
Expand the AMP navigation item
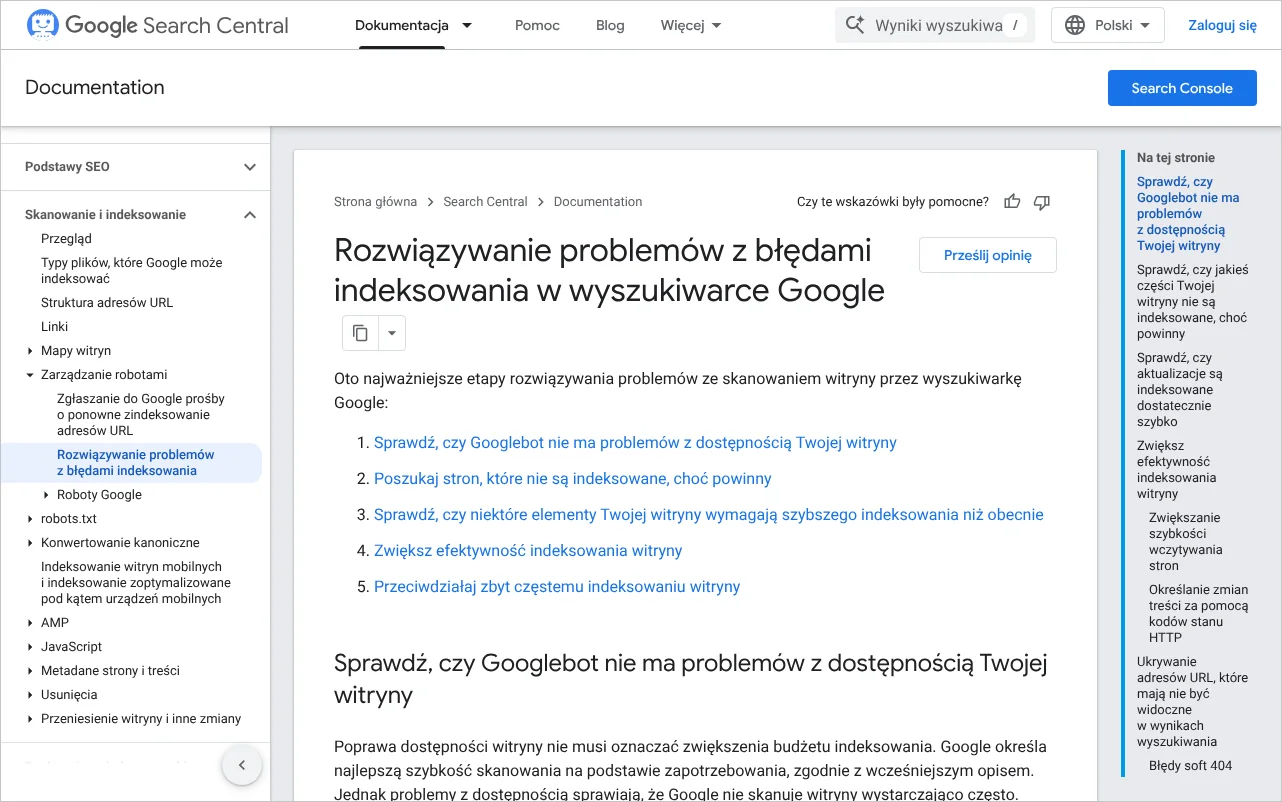click(30, 623)
